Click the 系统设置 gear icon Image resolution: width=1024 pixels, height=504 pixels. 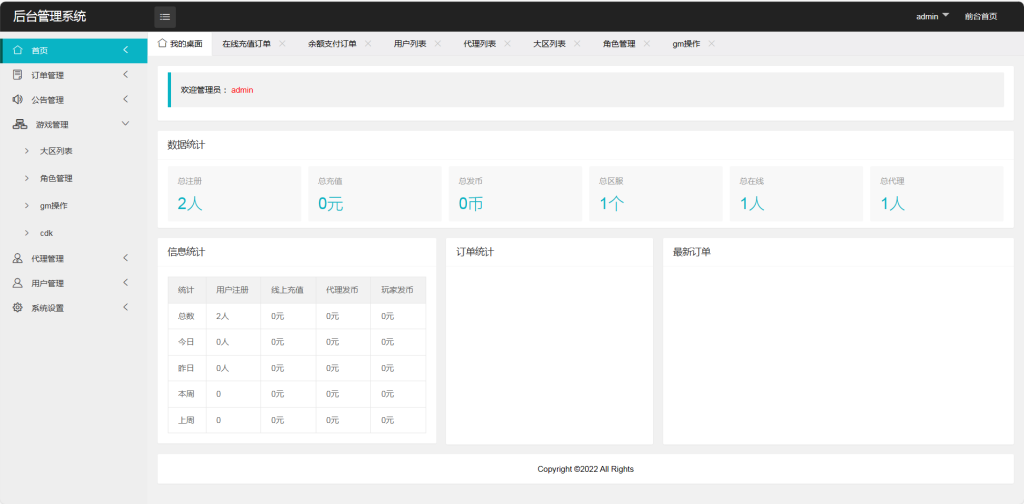18,308
